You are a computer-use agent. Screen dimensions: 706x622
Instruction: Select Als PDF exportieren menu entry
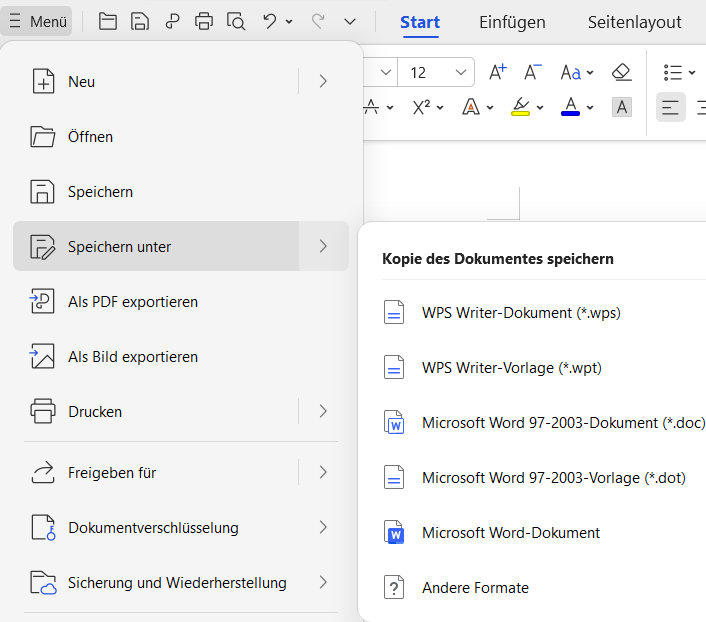[132, 302]
